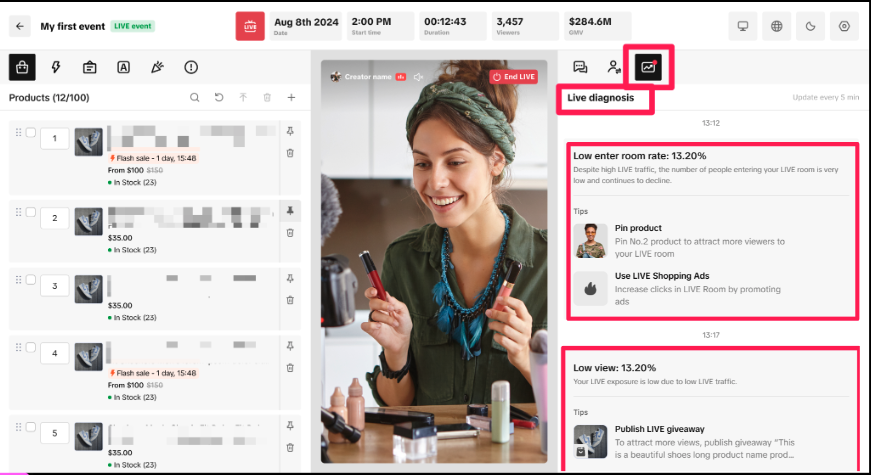Open the Live diagnosis chart tab
871x475 pixels.
[x=648, y=67]
